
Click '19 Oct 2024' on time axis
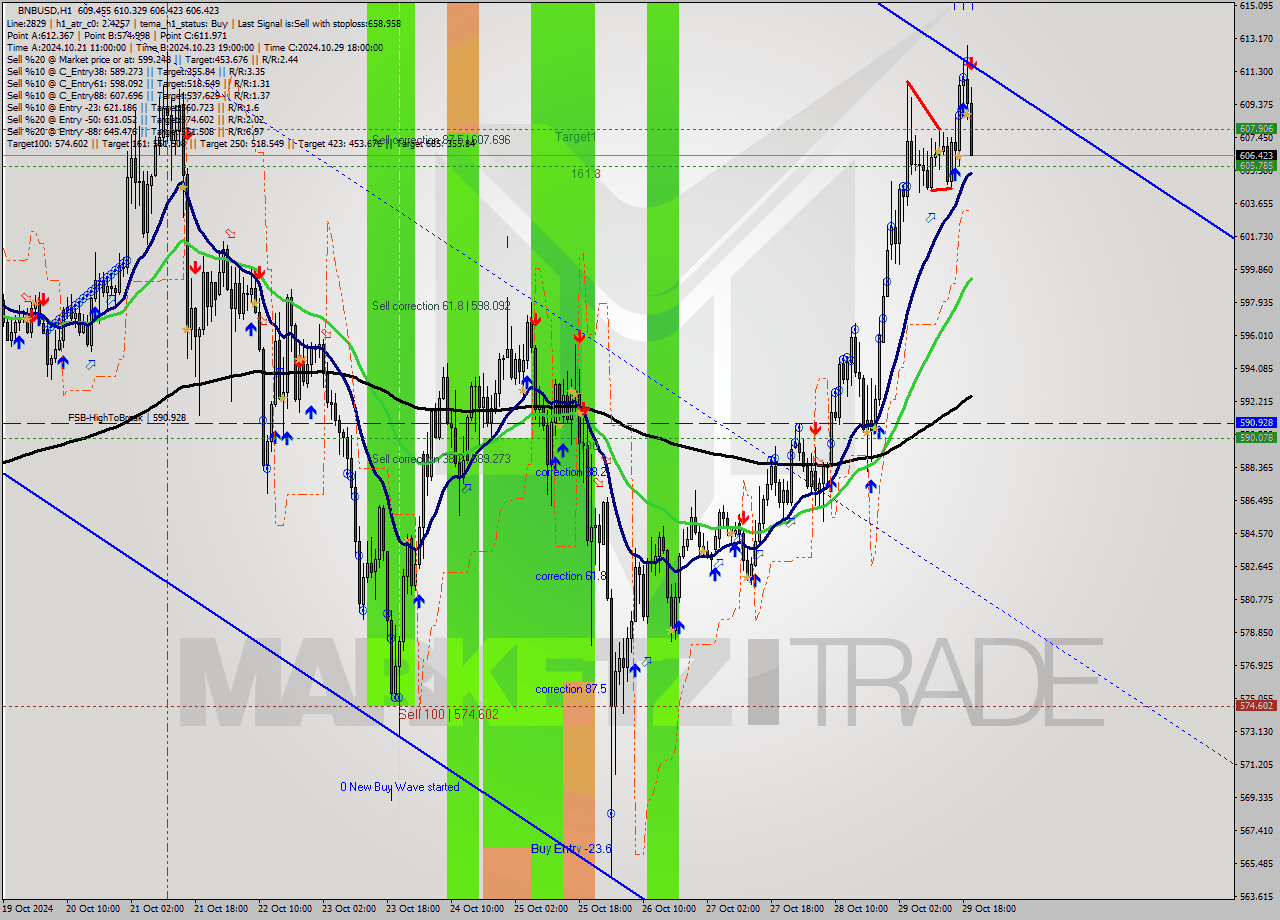tap(27, 909)
